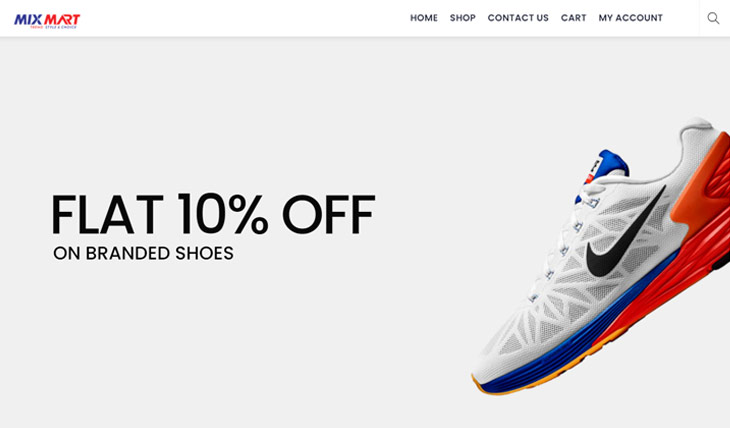730x428 pixels.
Task: Click the FLAT 10% OFF headline
Action: coord(213,214)
